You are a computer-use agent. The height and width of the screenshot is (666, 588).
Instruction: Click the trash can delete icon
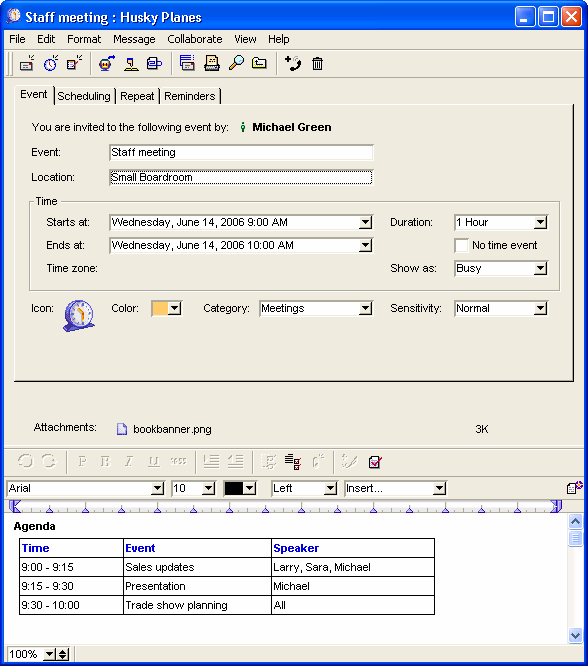[317, 64]
